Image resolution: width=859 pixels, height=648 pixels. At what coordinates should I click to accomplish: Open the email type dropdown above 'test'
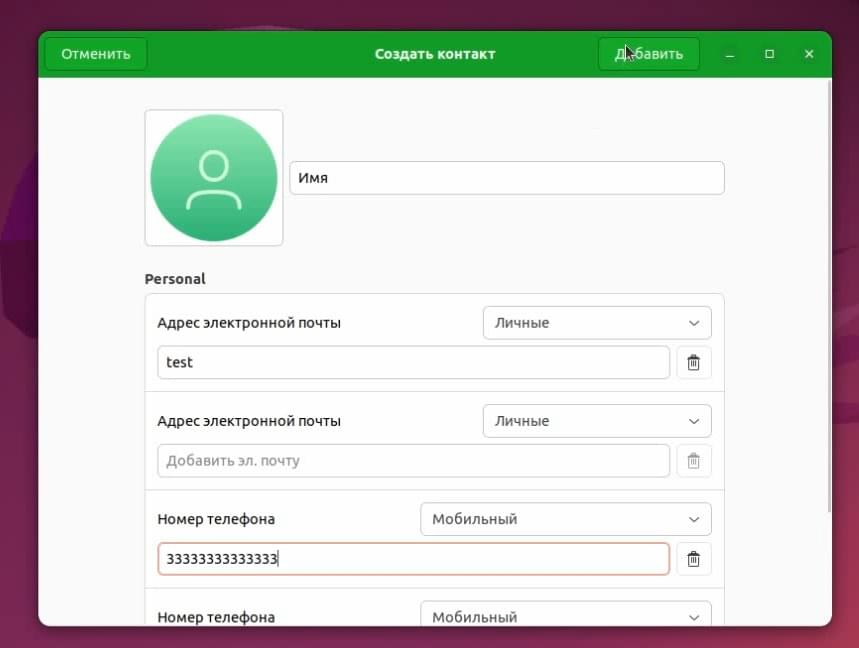pos(597,323)
